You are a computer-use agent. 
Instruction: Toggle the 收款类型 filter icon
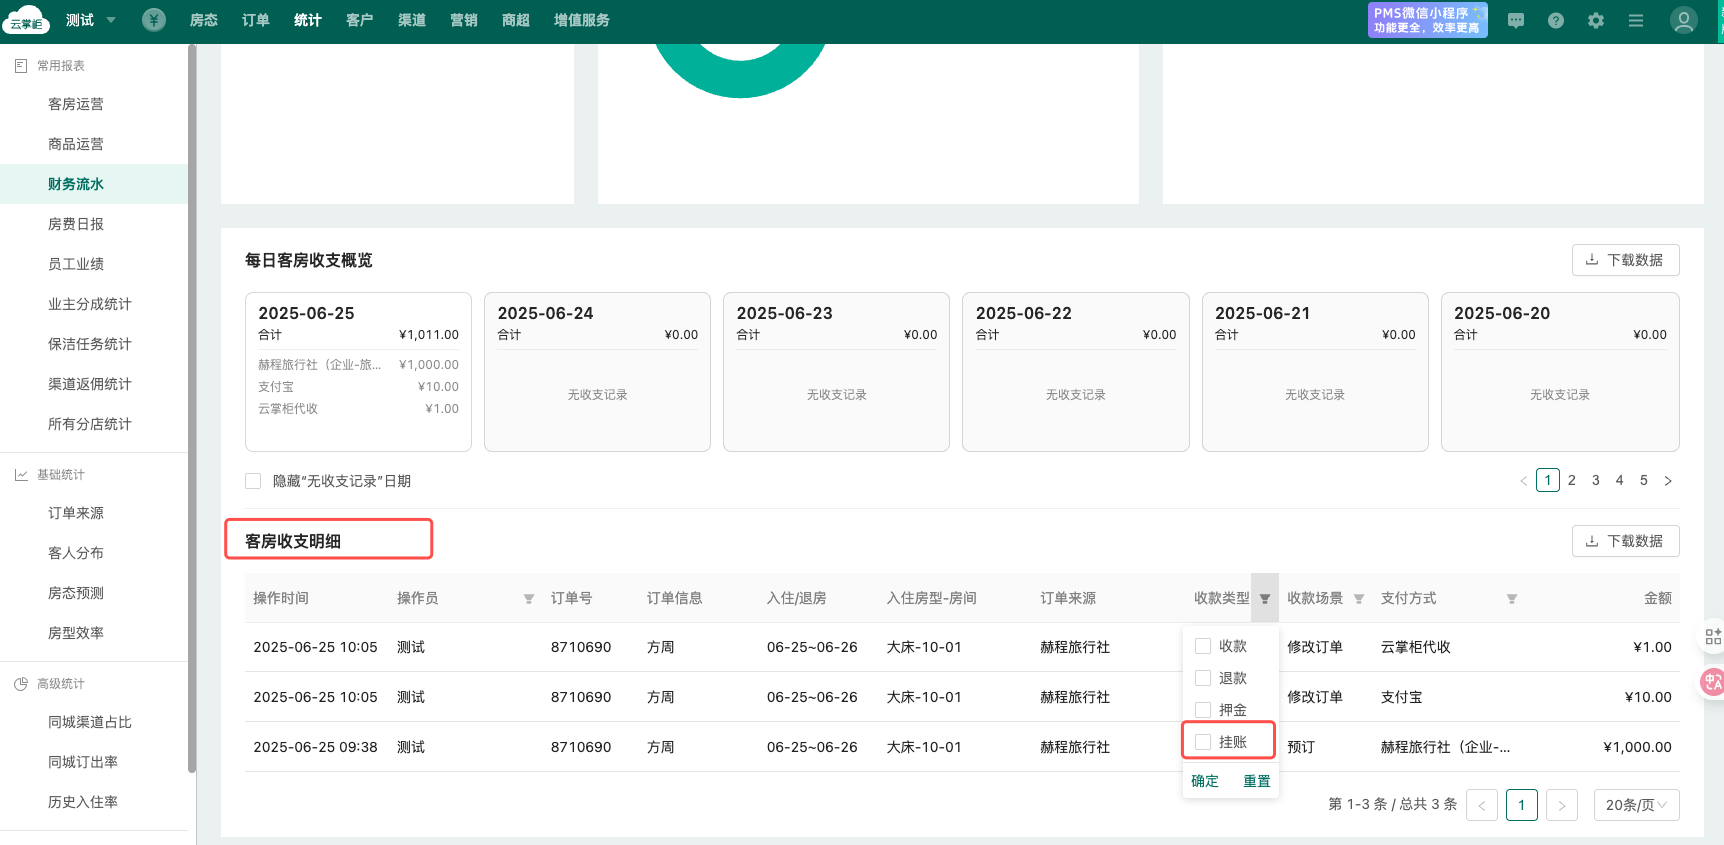click(1265, 599)
